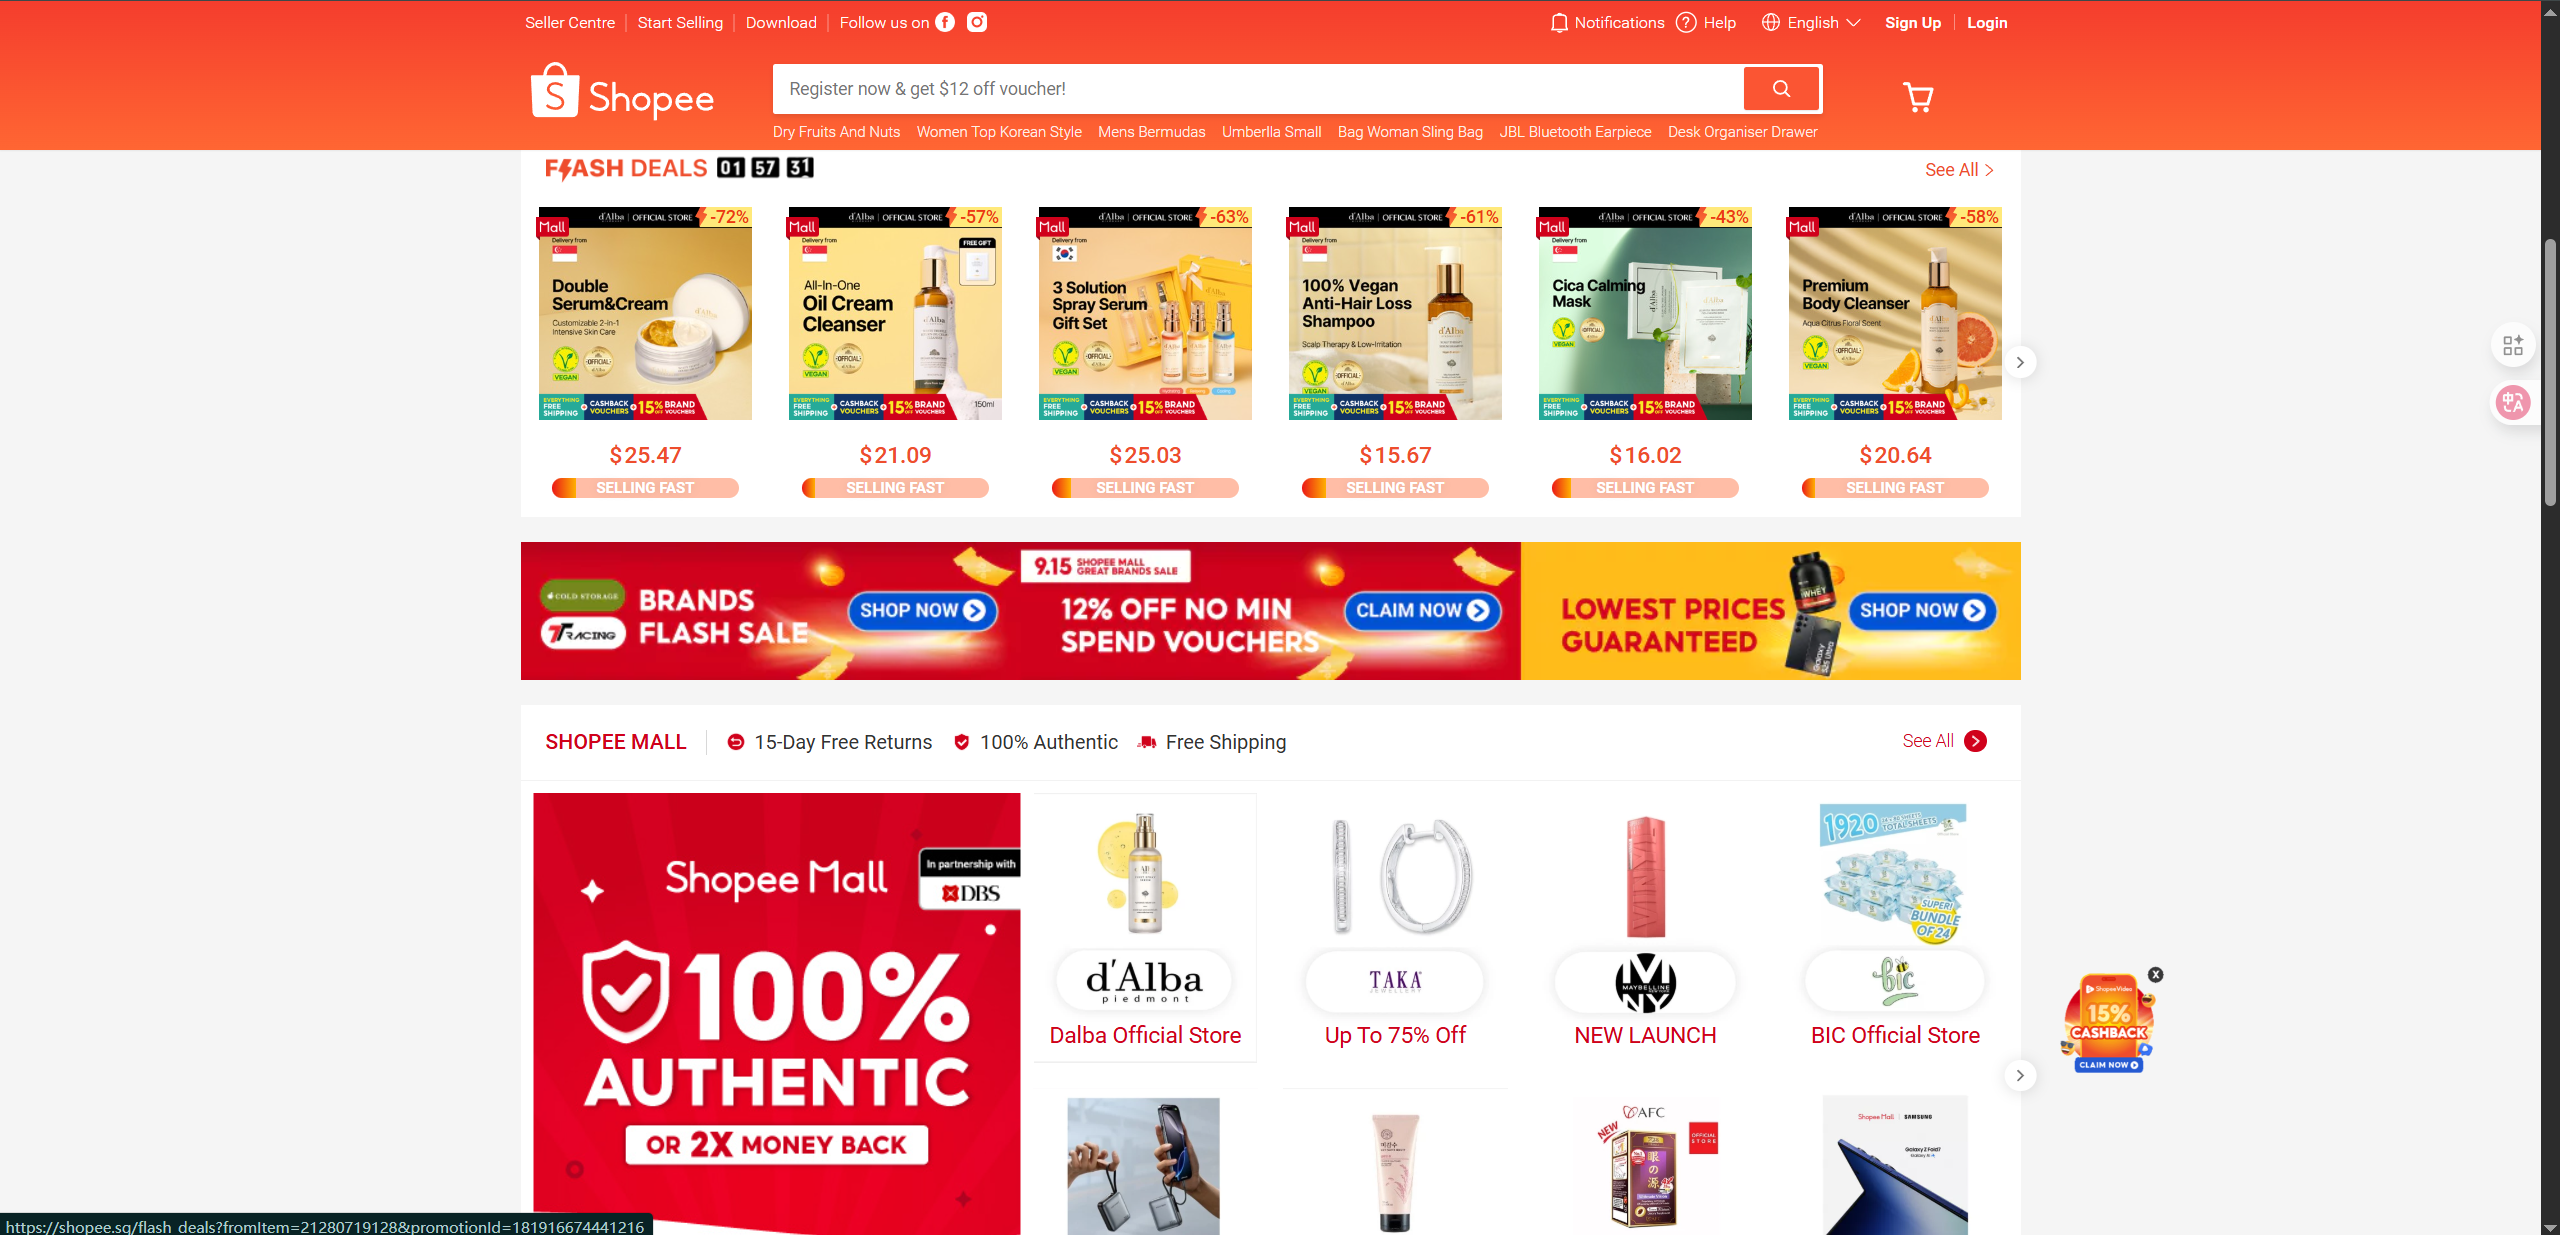Screen dimensions: 2560x1235
Task: Click the Sign Up link
Action: (1912, 22)
